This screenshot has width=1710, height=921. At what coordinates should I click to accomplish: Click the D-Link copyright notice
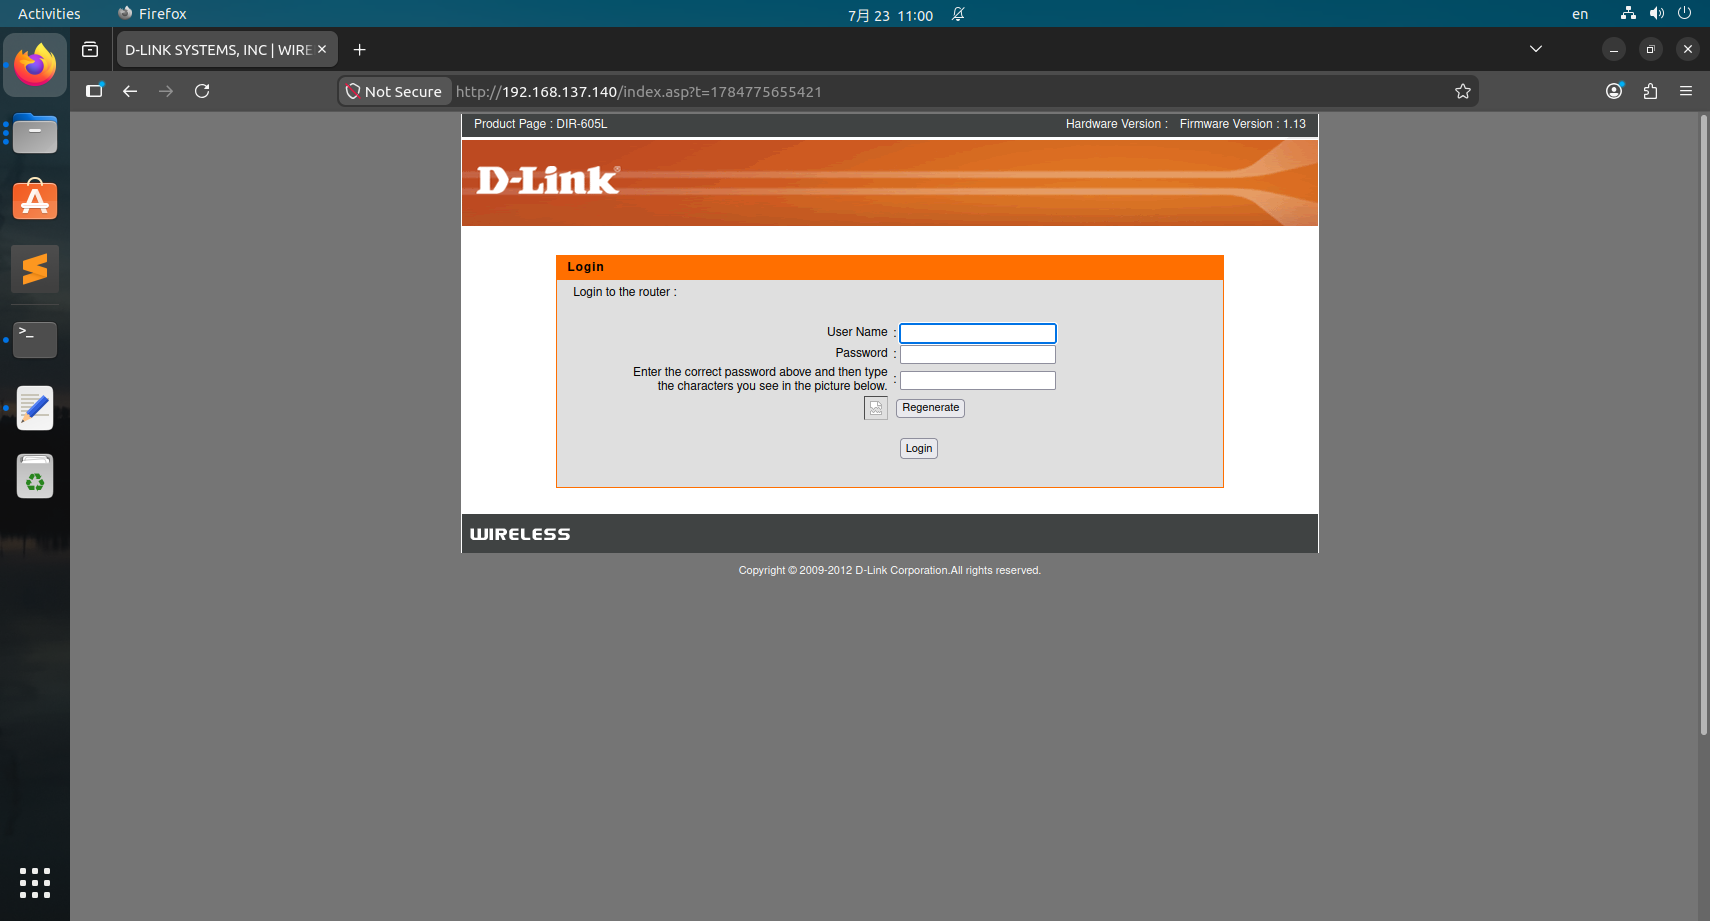[x=890, y=571]
